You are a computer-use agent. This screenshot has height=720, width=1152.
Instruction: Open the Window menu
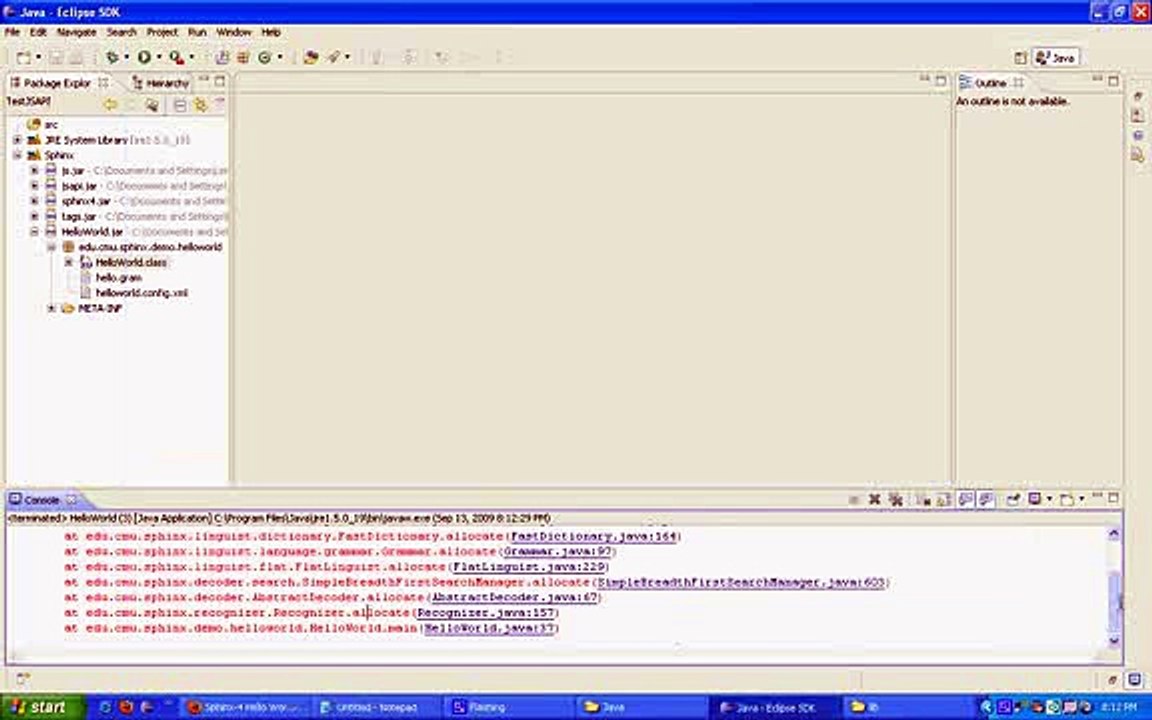[234, 32]
